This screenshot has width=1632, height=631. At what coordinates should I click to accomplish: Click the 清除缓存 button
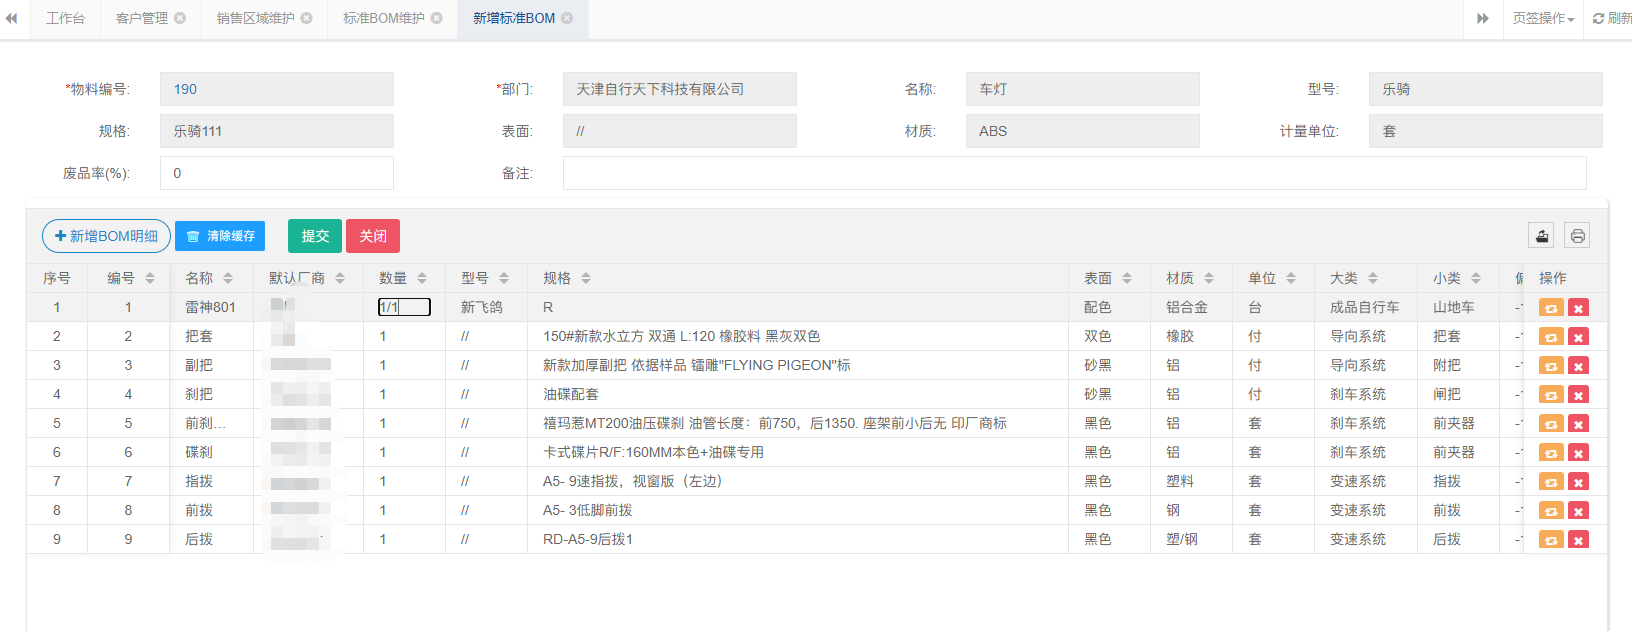(220, 236)
